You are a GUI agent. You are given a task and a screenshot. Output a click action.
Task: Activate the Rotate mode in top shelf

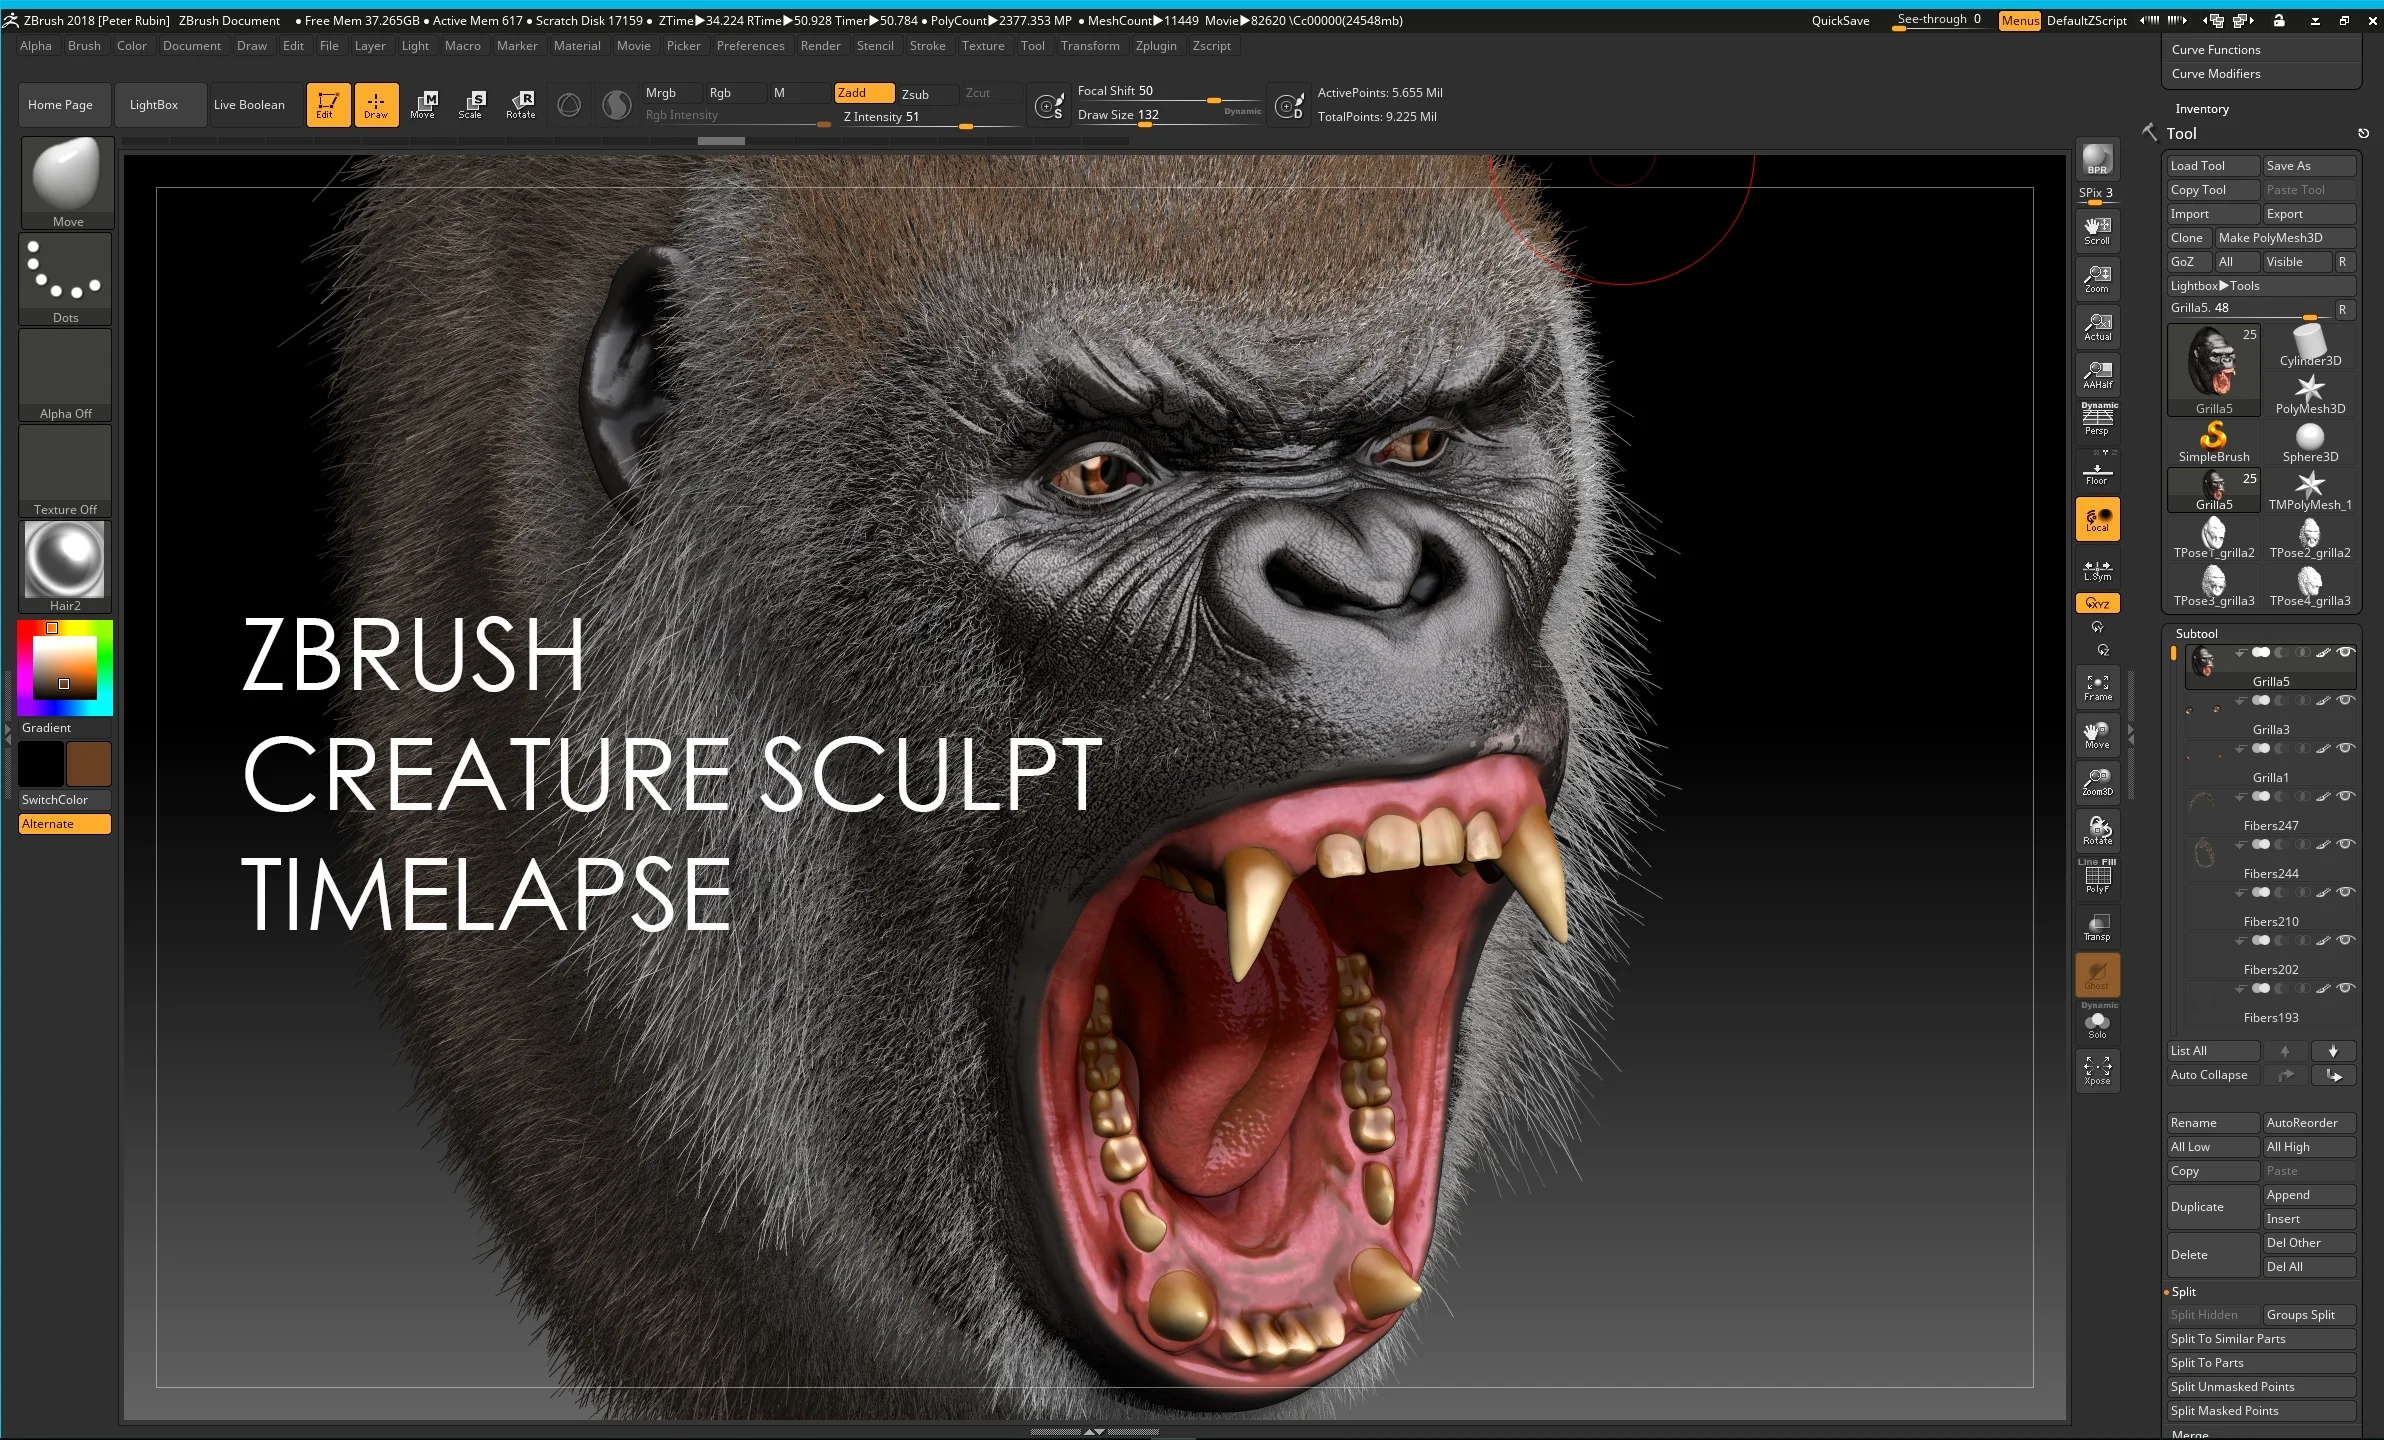pos(520,104)
